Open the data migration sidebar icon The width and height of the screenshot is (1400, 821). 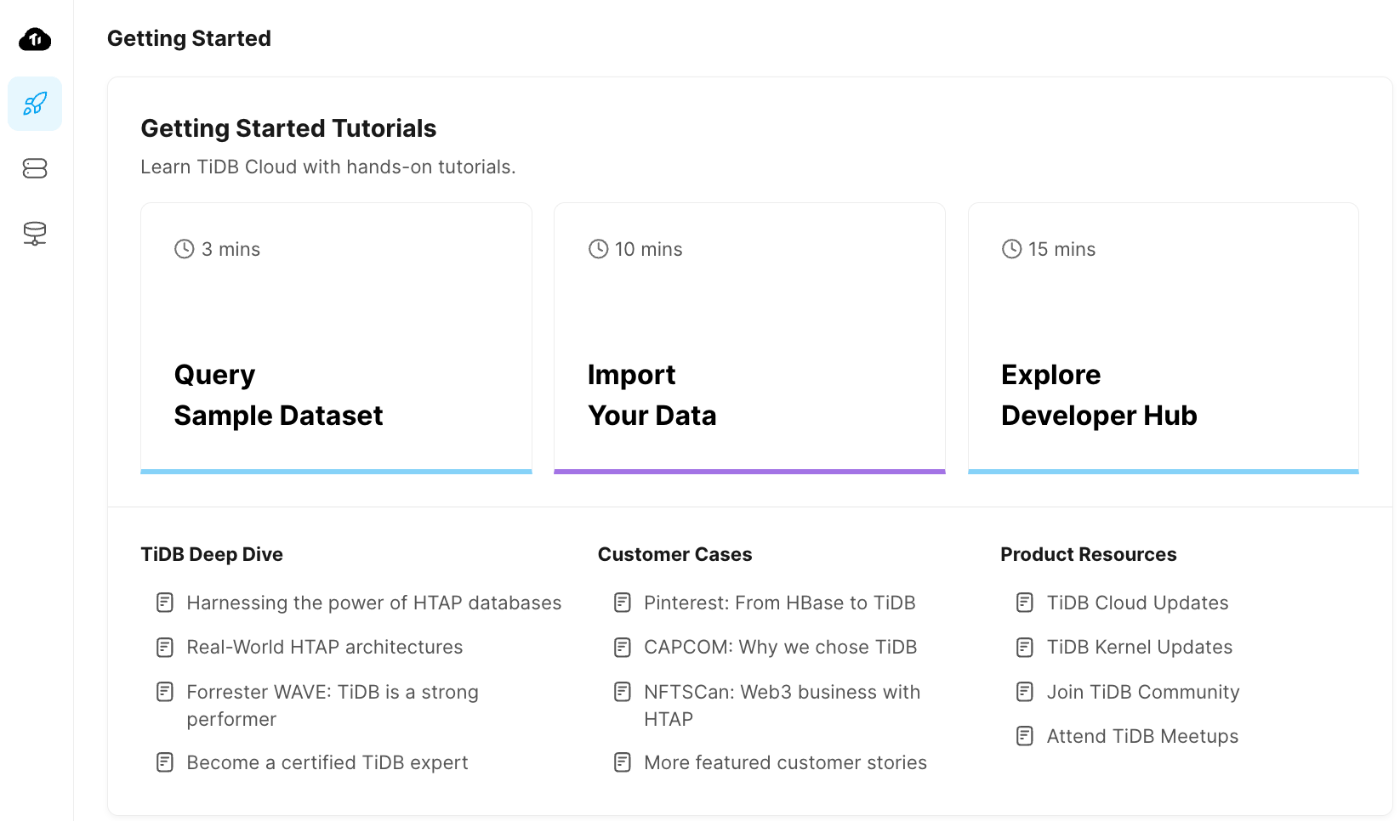pos(35,234)
